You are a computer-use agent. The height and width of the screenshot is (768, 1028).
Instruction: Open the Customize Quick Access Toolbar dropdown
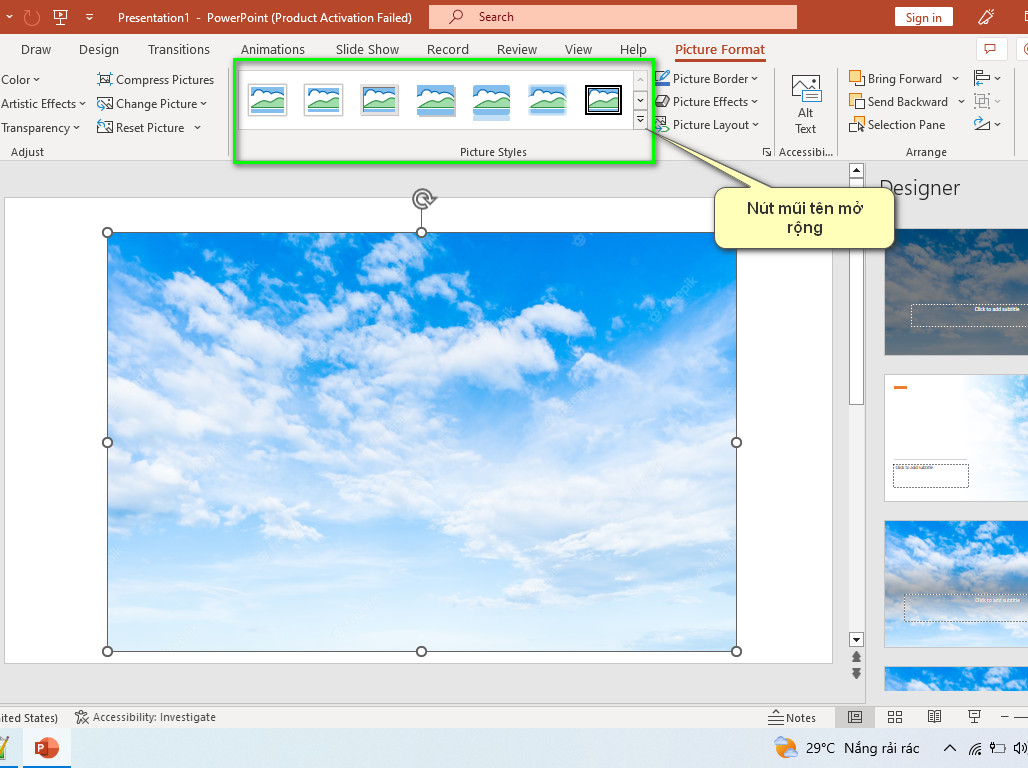89,17
